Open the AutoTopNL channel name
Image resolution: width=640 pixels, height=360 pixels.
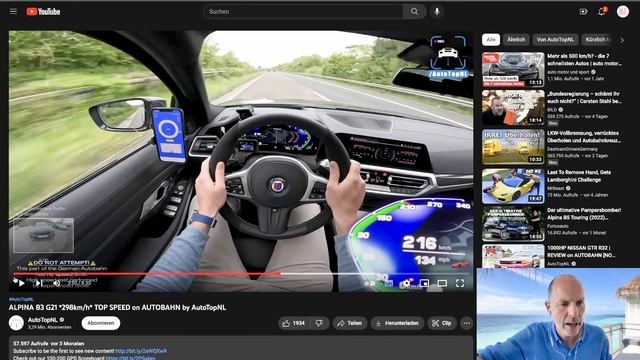(43, 320)
